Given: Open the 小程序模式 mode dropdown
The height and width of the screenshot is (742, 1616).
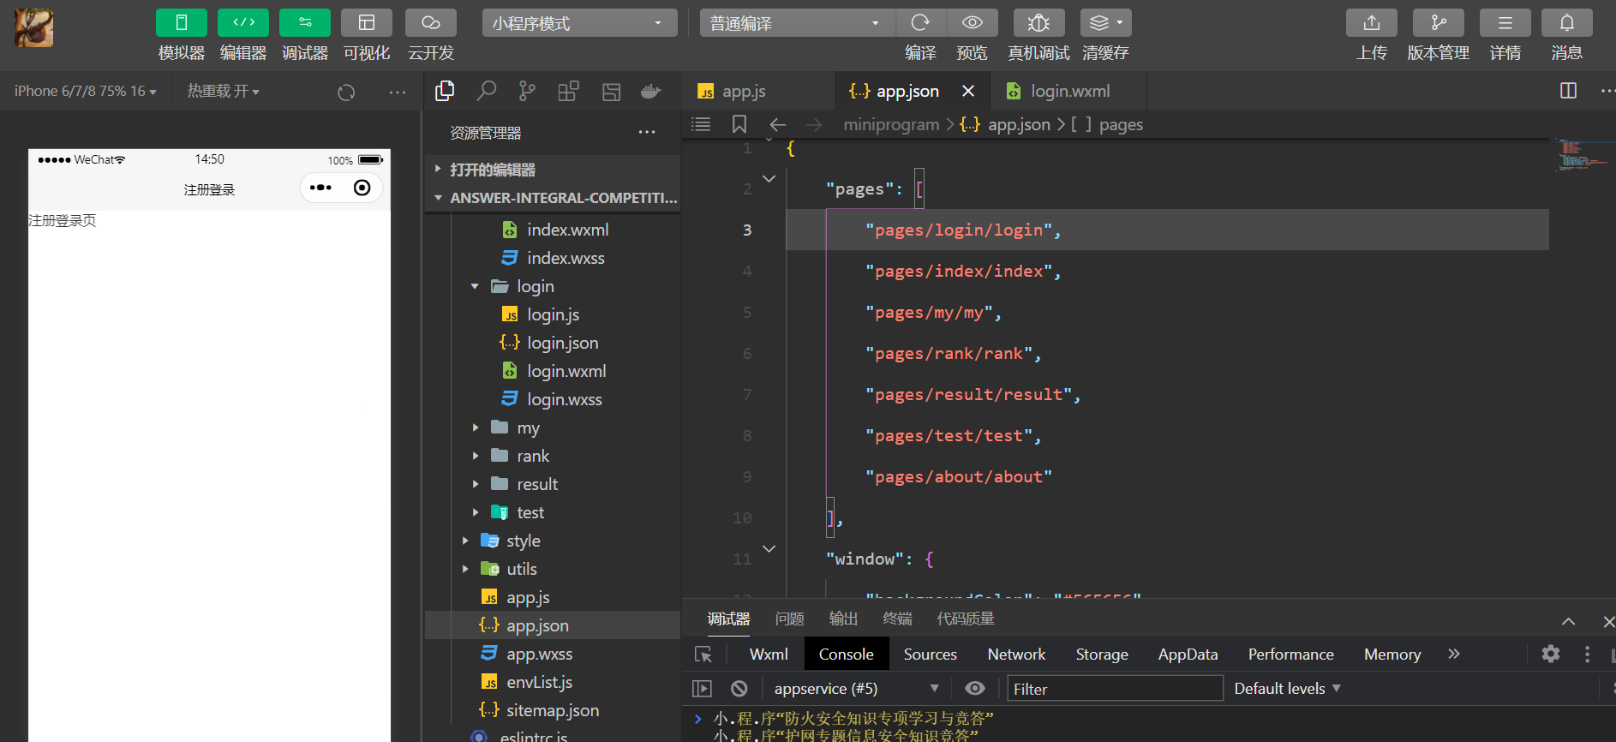Looking at the screenshot, I should (579, 23).
